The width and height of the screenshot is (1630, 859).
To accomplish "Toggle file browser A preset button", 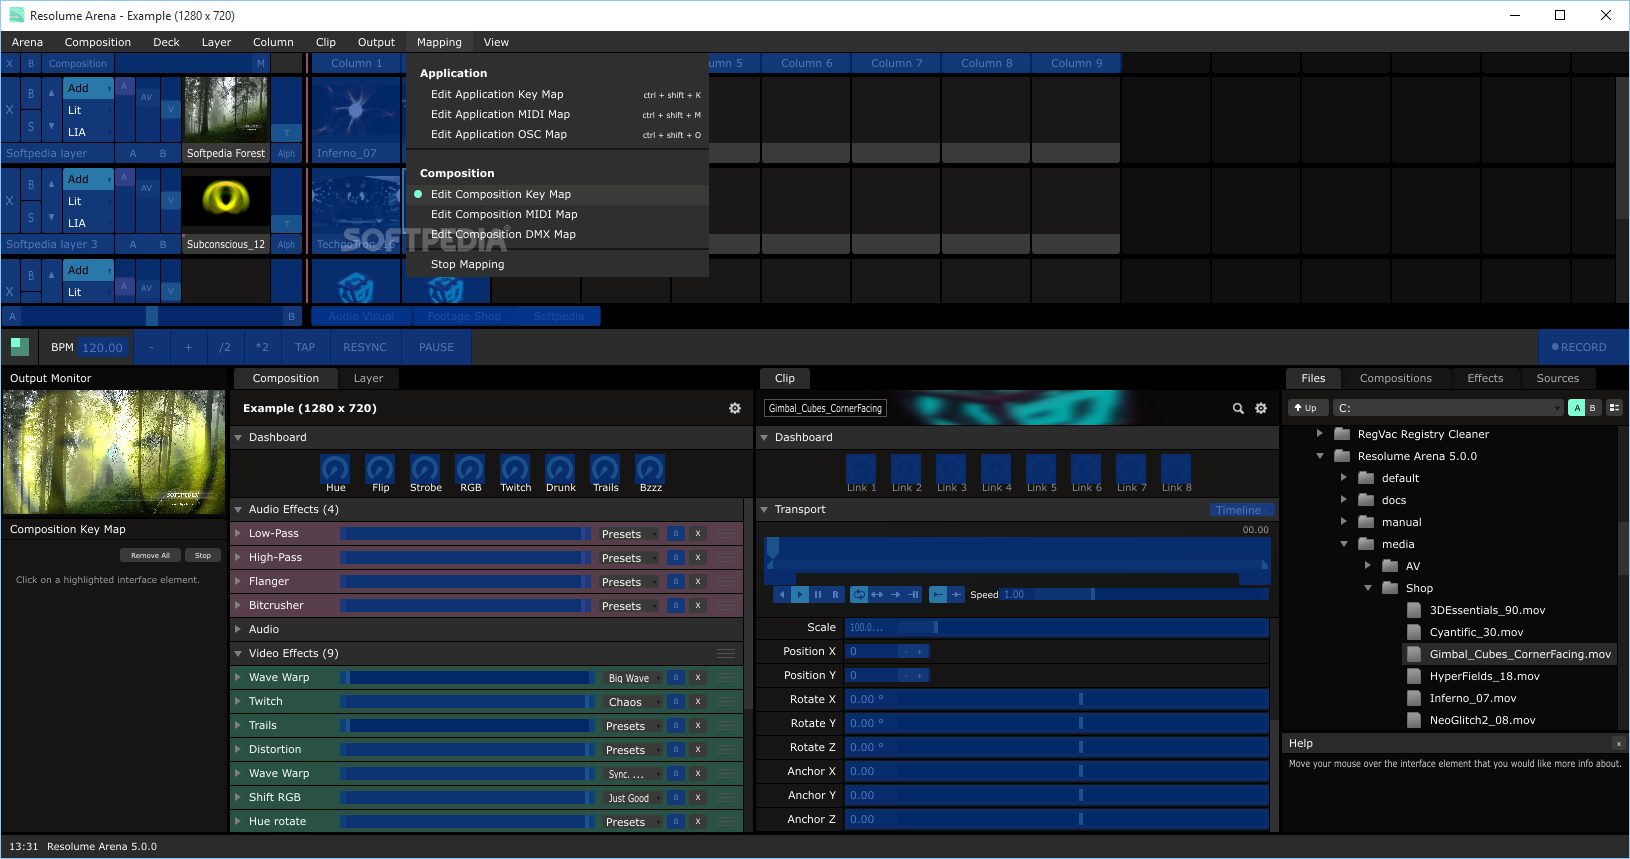I will 1577,408.
